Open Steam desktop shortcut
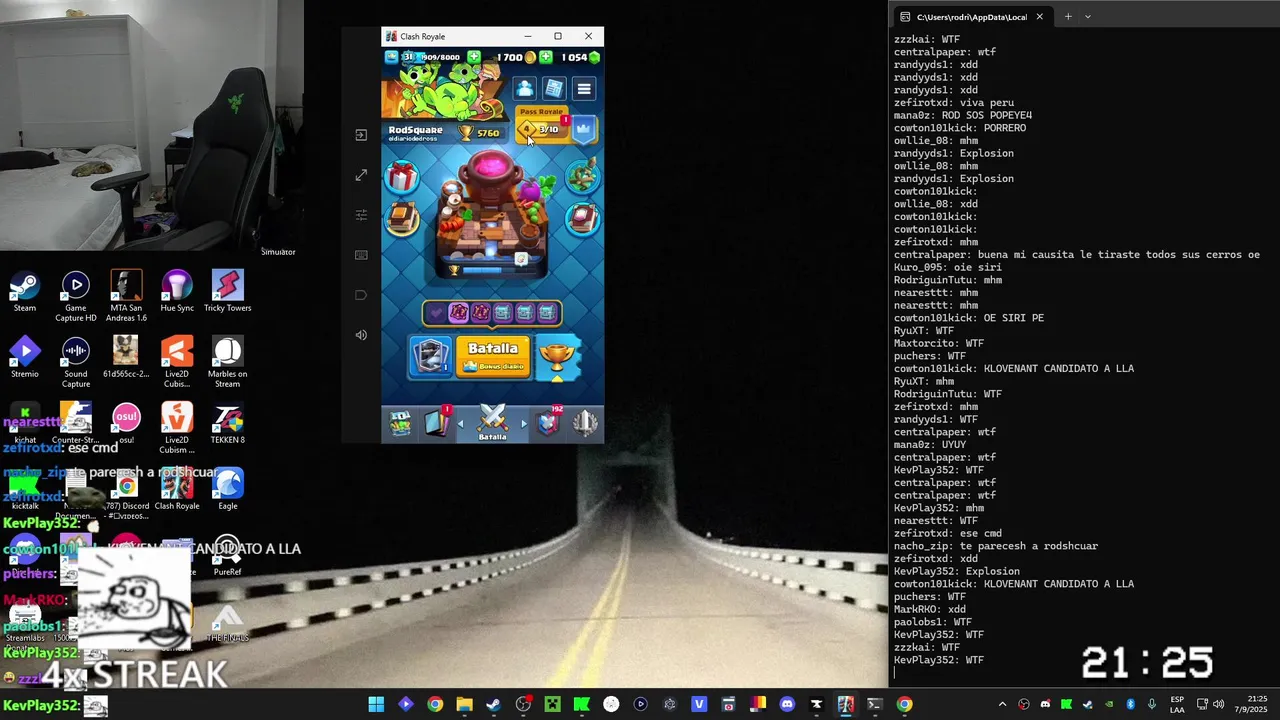 (25, 291)
